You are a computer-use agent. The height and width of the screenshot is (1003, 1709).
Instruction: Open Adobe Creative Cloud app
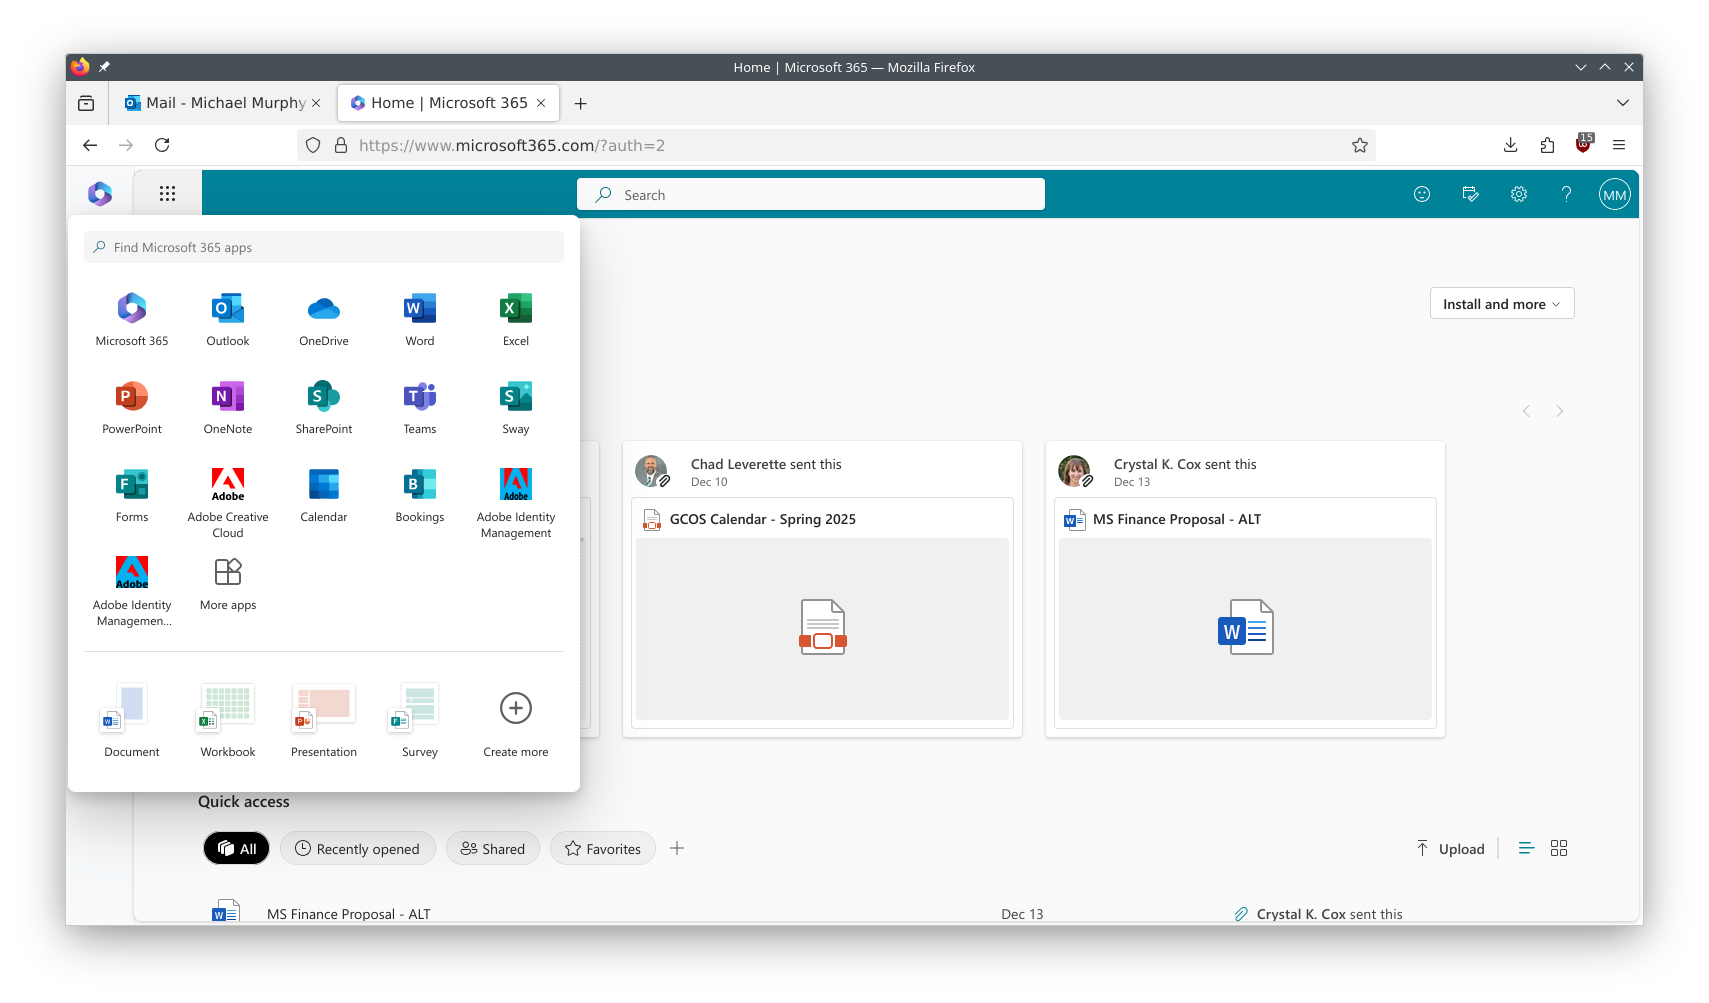[x=228, y=503]
